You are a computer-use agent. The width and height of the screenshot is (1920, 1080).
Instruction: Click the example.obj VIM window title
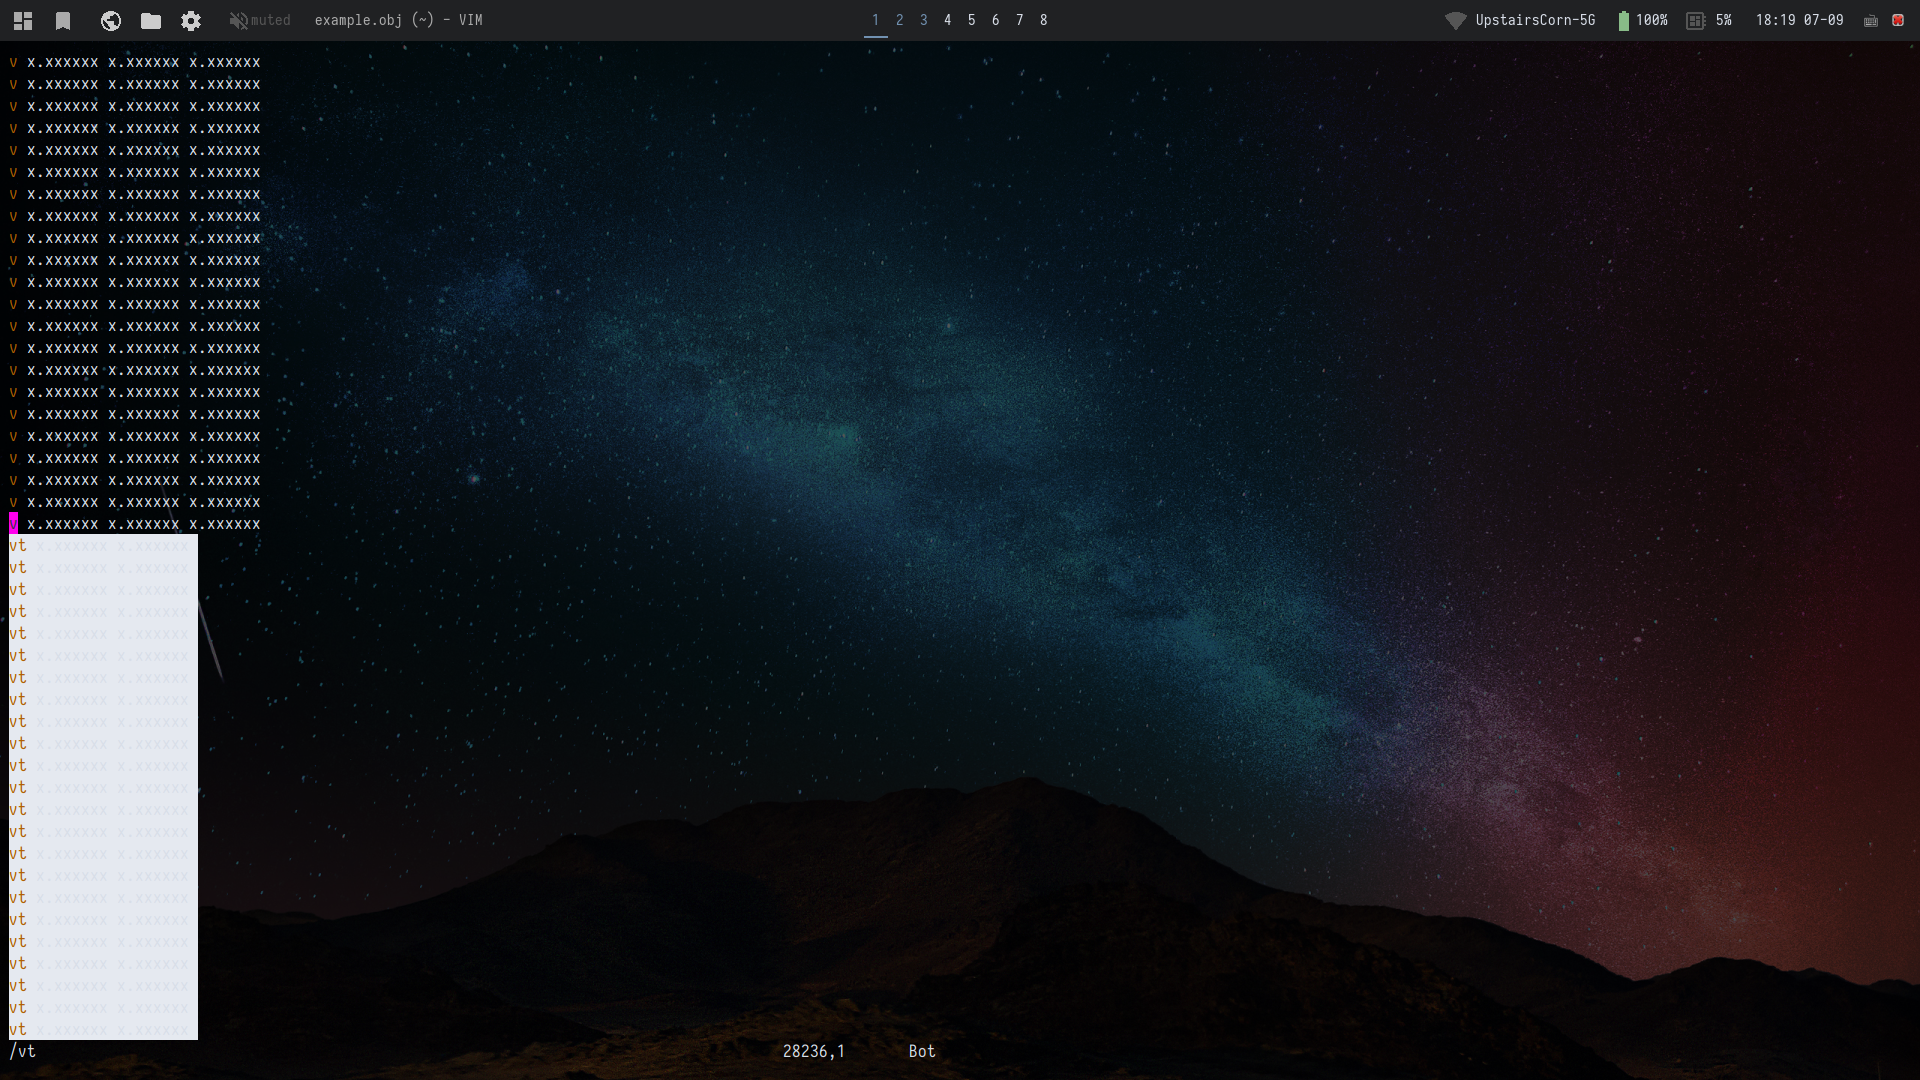click(398, 20)
